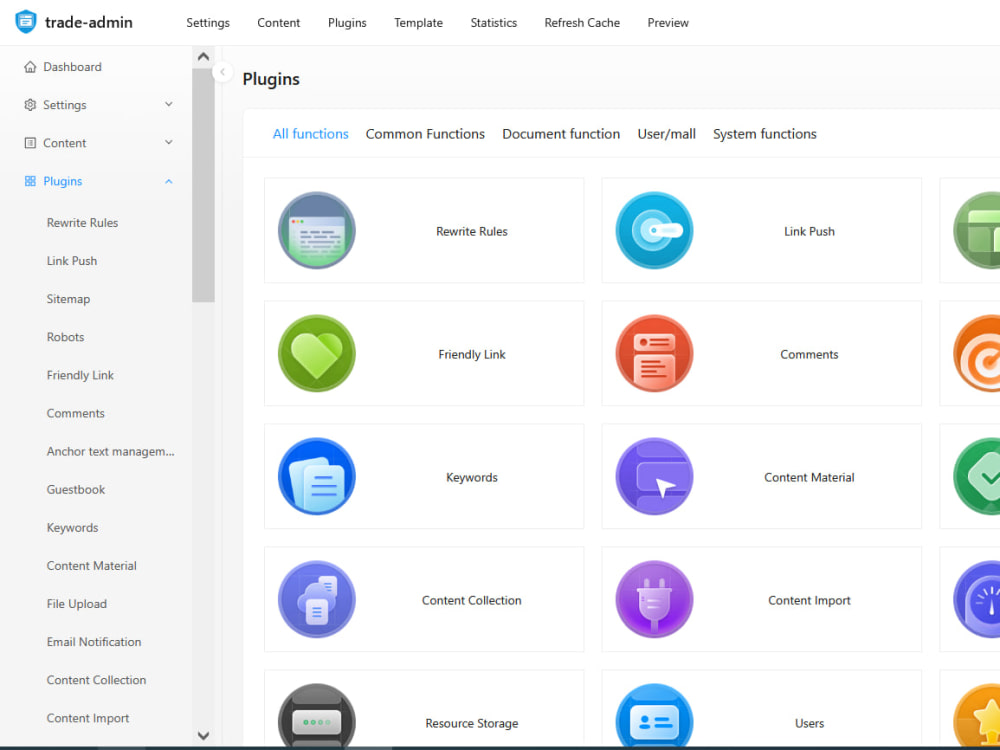Open the Content Collection cloud icon
The image size is (1000, 750).
click(317, 600)
